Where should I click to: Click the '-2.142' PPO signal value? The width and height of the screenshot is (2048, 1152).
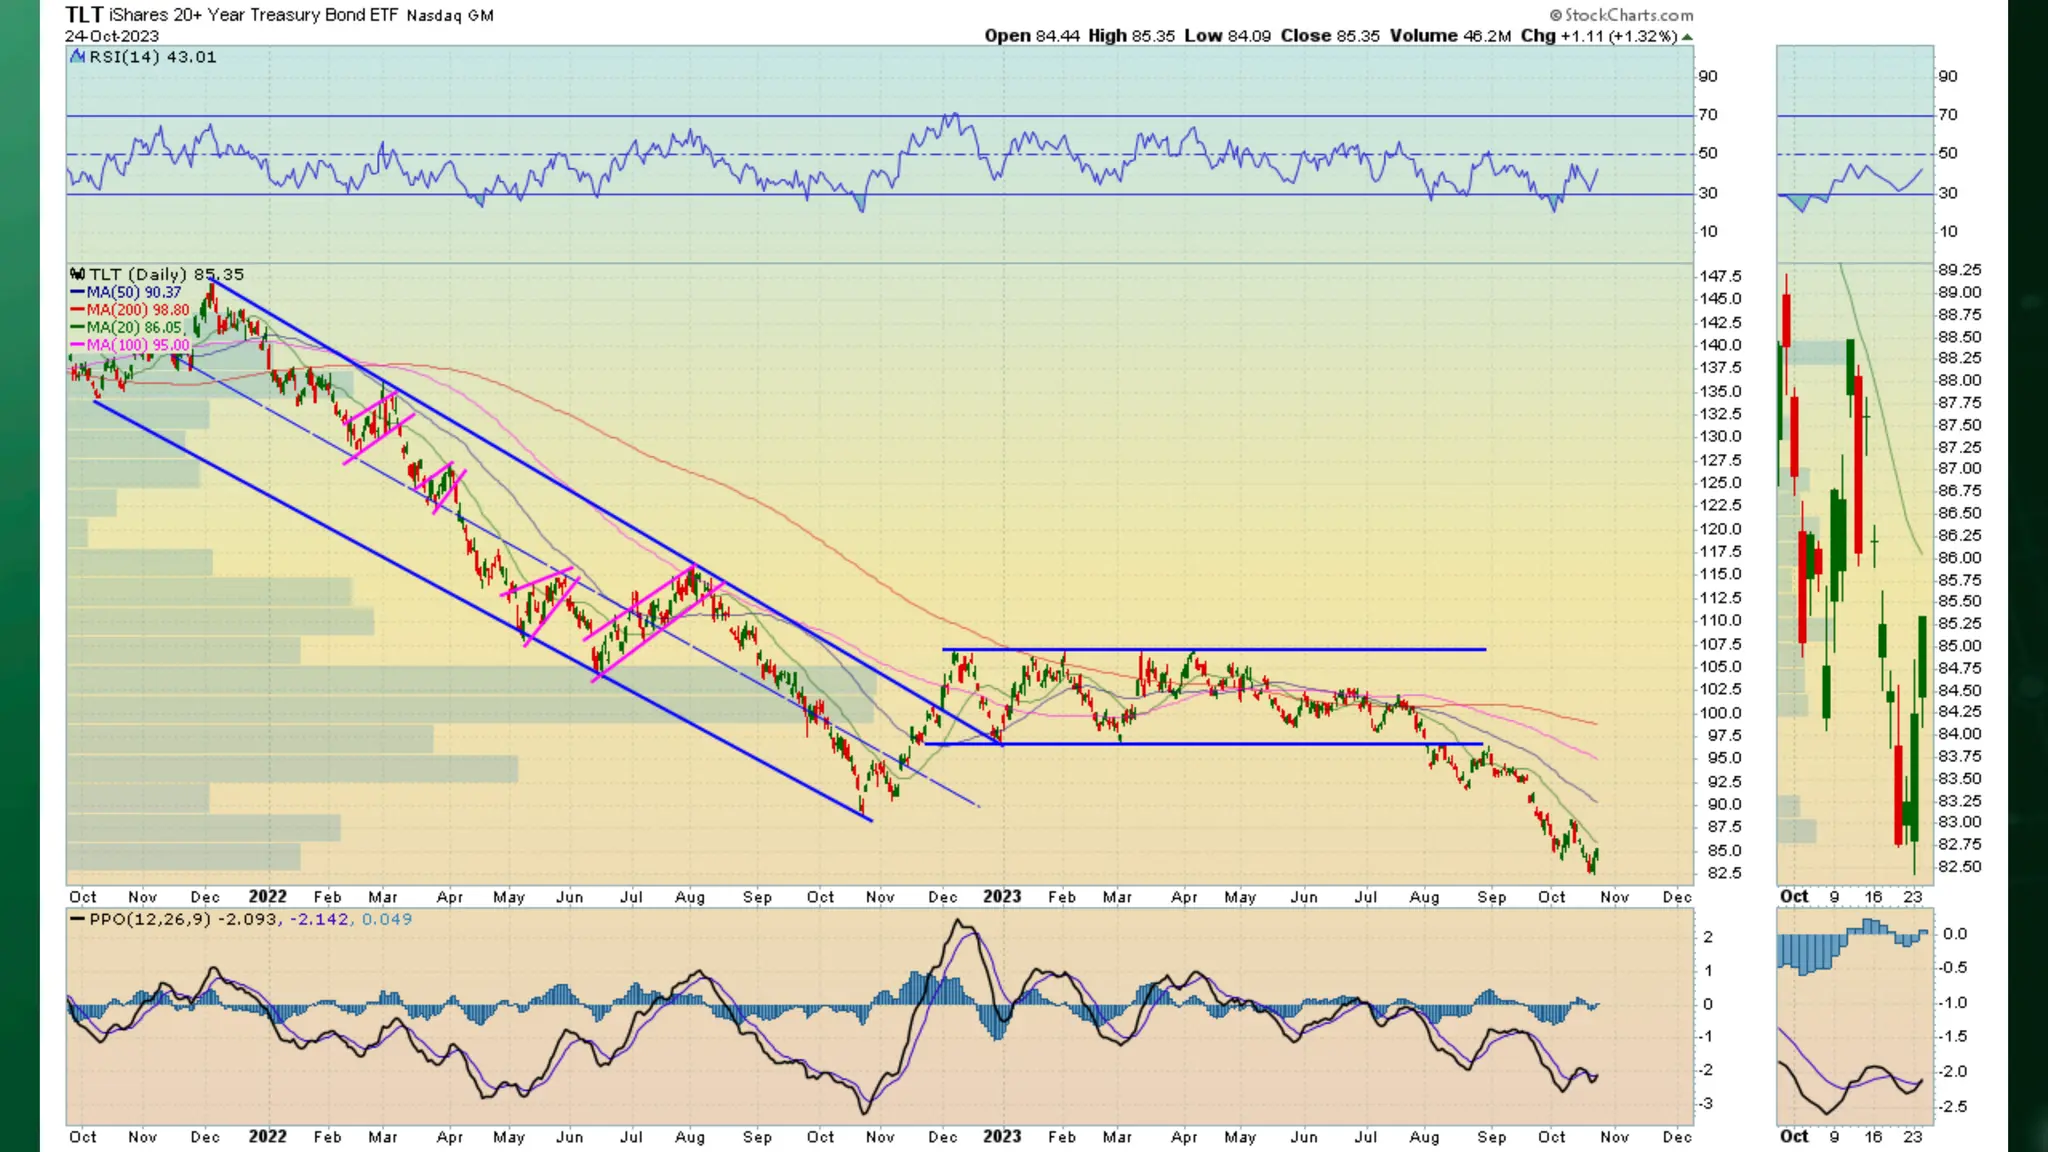click(319, 919)
